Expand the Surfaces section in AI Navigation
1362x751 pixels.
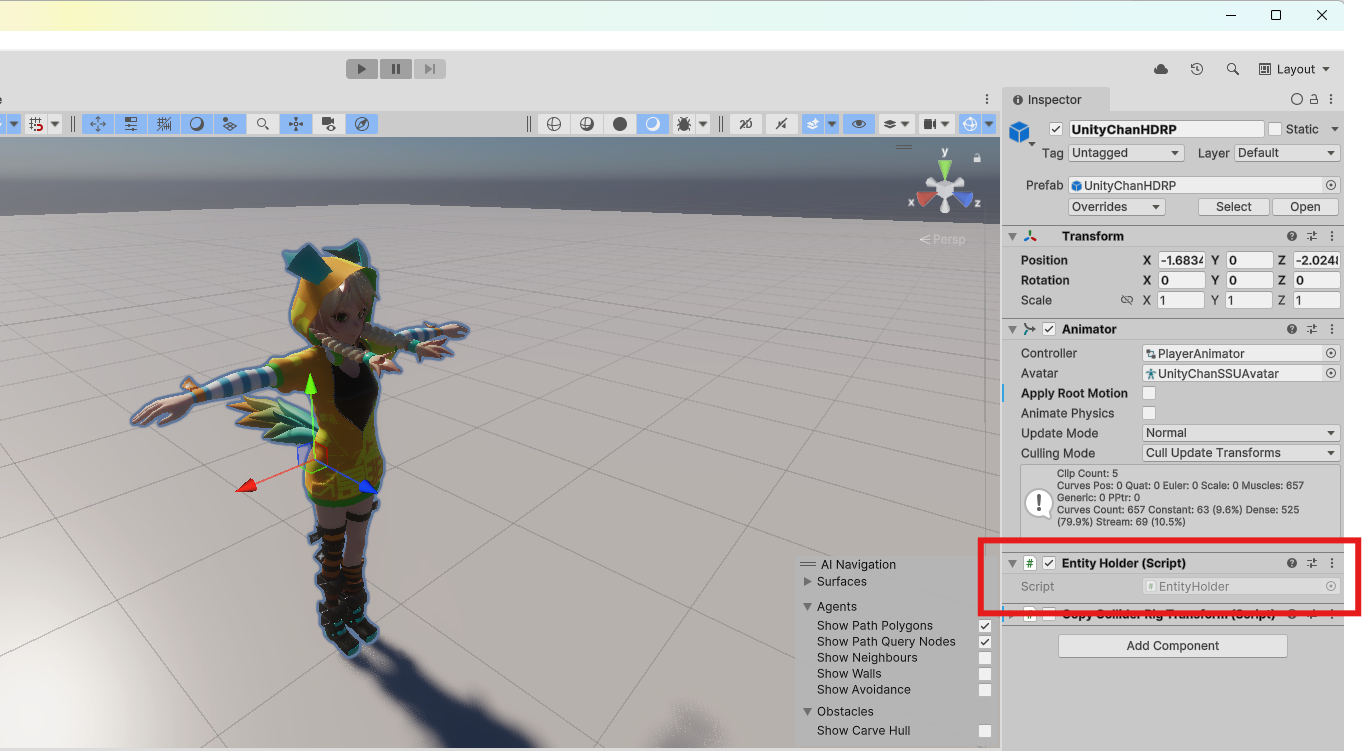pyautogui.click(x=808, y=581)
